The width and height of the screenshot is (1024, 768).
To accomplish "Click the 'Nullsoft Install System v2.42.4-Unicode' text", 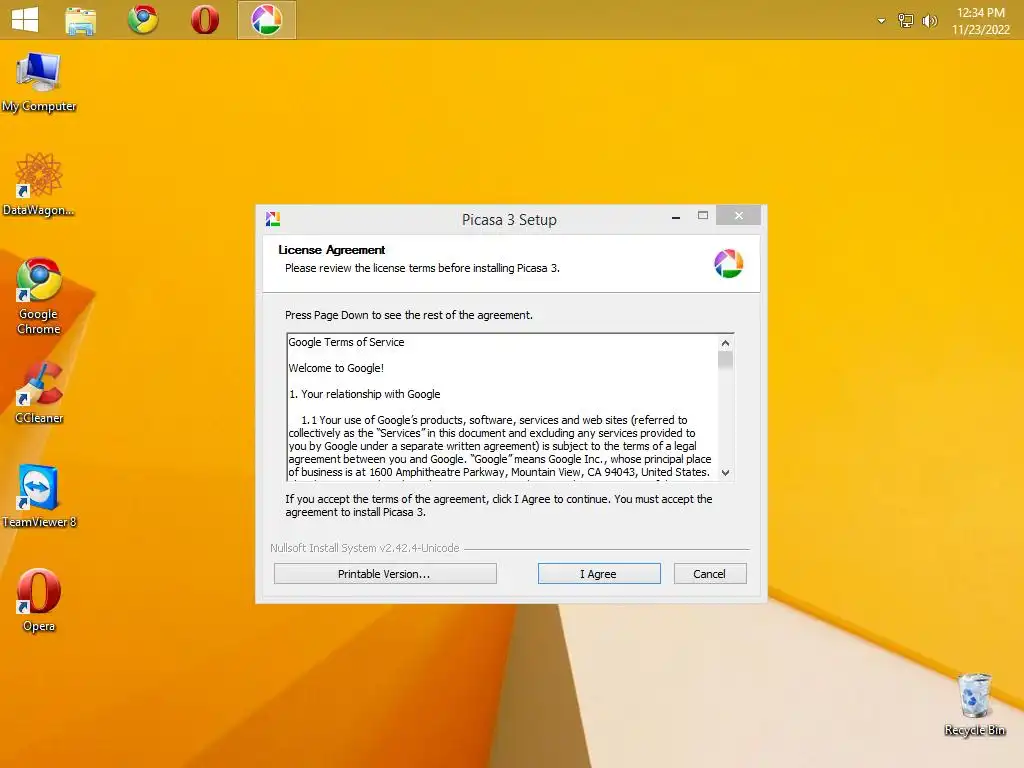I will tap(364, 548).
